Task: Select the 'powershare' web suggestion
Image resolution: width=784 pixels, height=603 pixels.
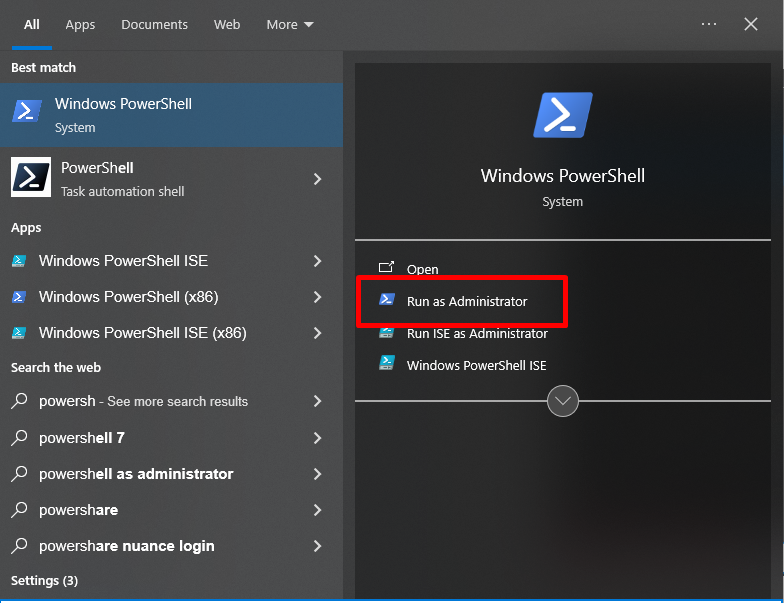Action: click(x=172, y=510)
